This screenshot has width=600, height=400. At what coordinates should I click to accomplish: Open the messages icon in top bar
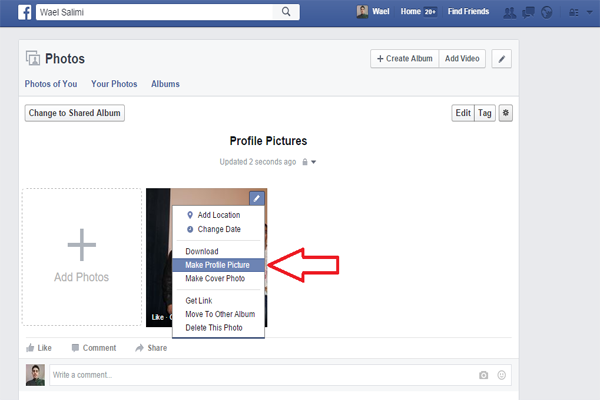tap(528, 12)
